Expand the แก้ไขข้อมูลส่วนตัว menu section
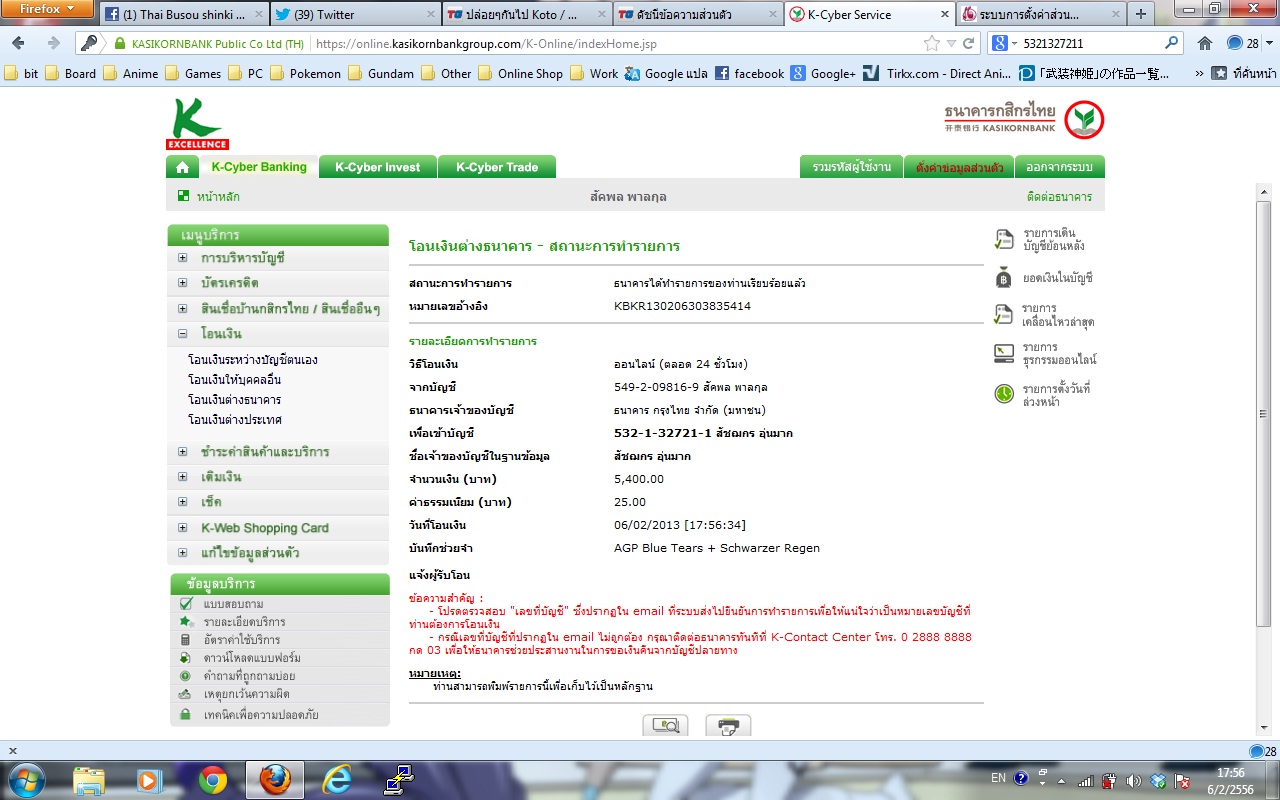The width and height of the screenshot is (1280, 800). (183, 553)
